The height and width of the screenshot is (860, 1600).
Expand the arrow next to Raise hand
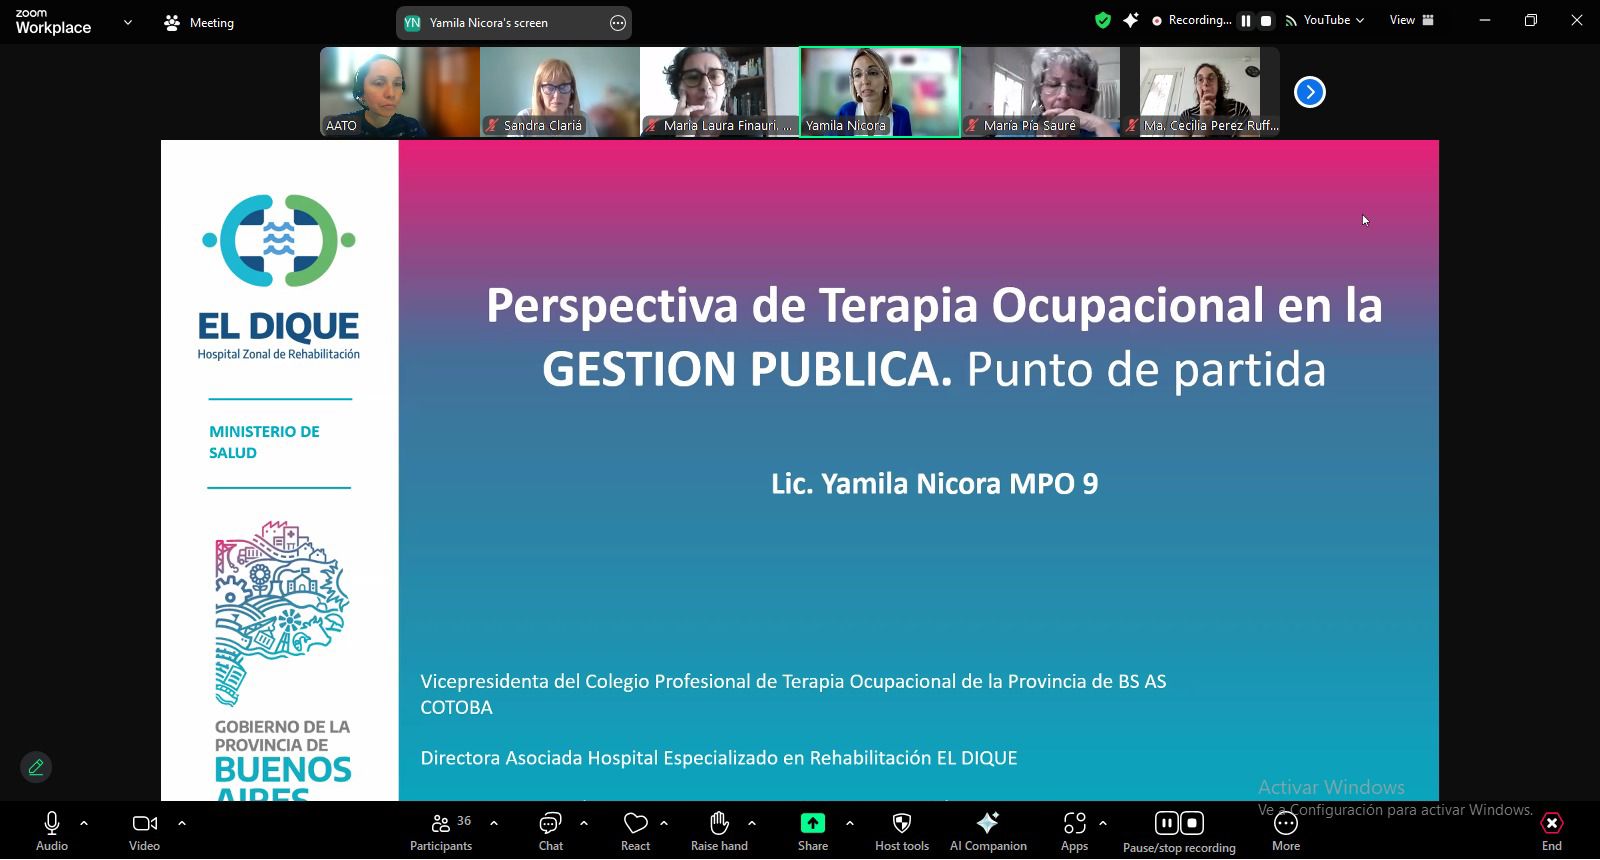tap(752, 824)
